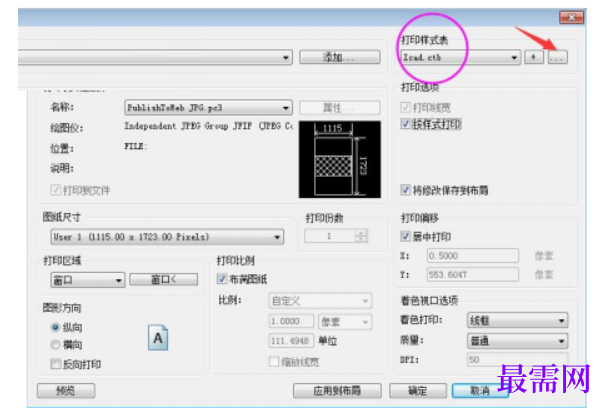Toggle 将修改保存到布局 checkbox
609x410 pixels.
[405, 190]
